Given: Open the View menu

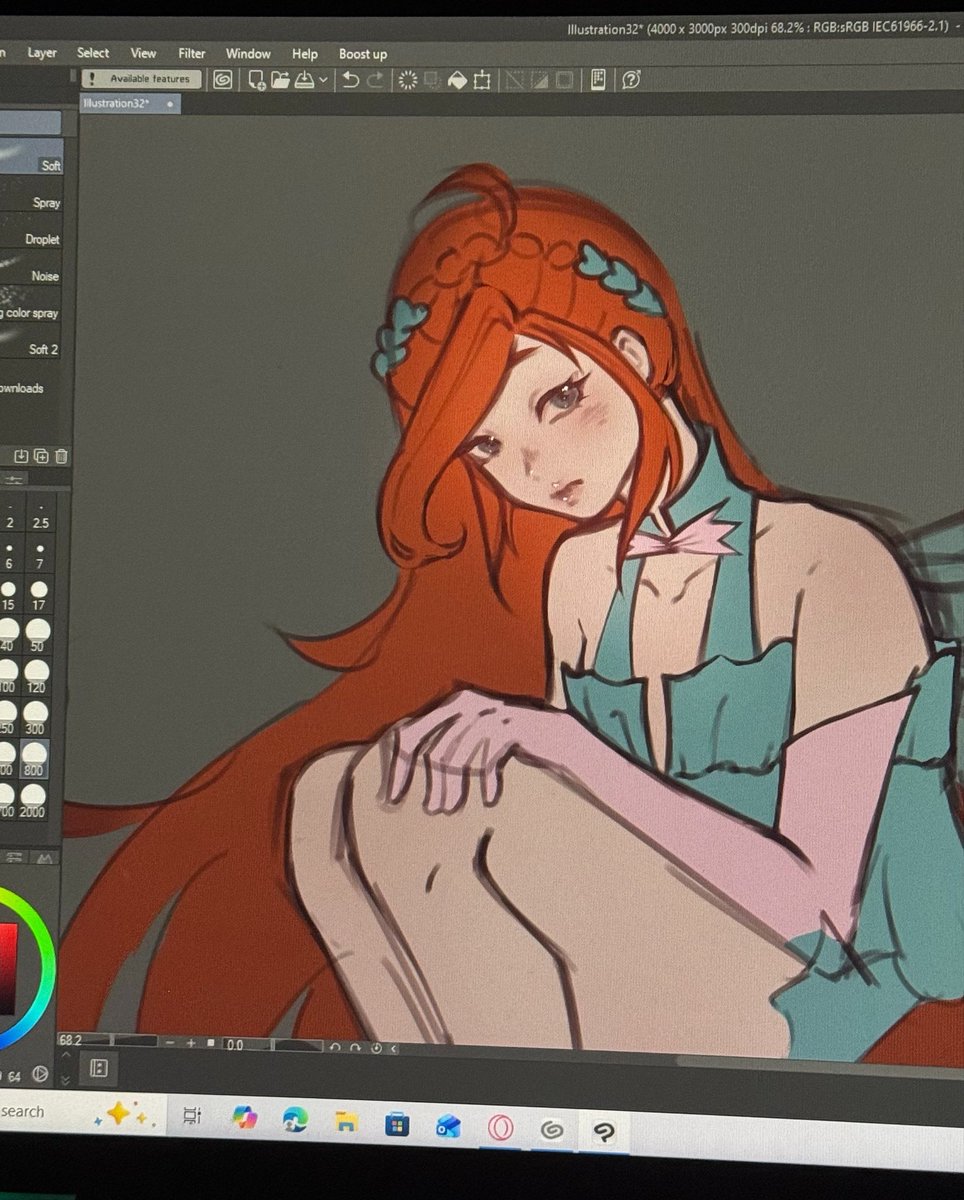Looking at the screenshot, I should [143, 53].
